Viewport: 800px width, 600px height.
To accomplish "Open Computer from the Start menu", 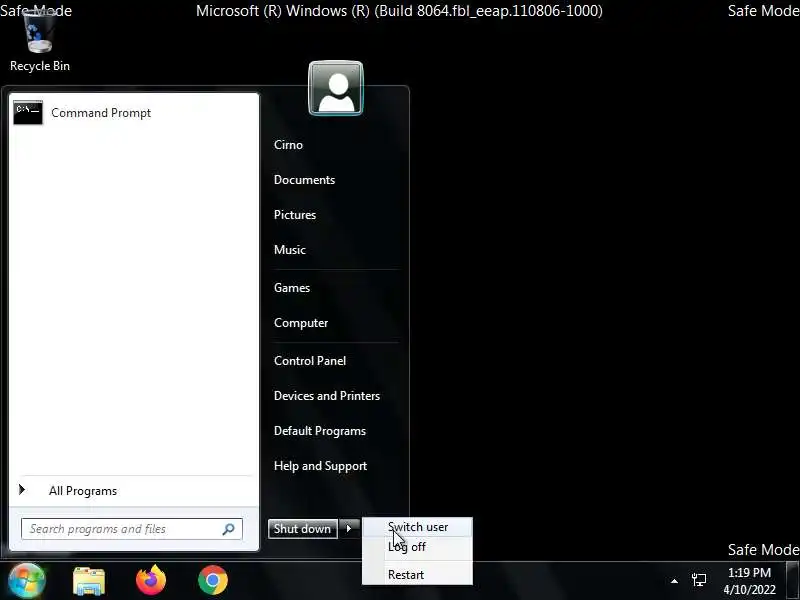I will [301, 323].
